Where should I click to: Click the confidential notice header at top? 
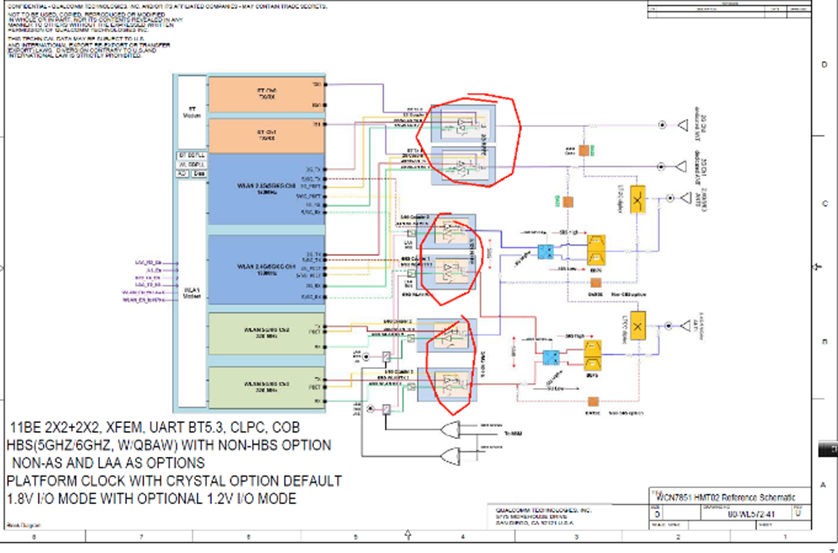167,6
